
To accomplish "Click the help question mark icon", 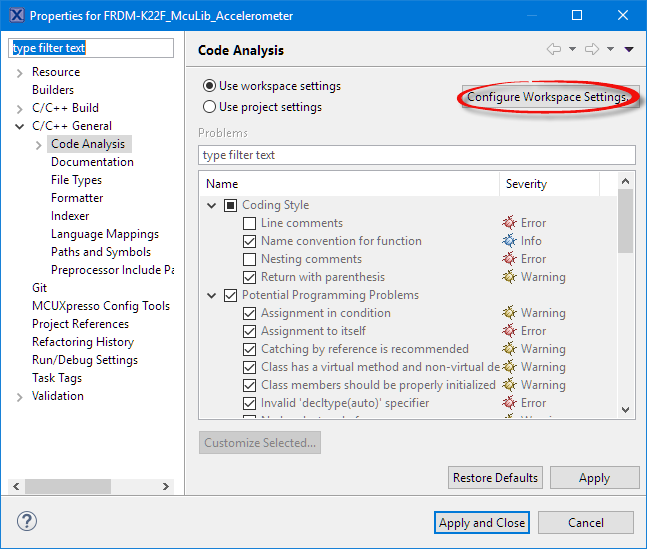I will [x=27, y=522].
